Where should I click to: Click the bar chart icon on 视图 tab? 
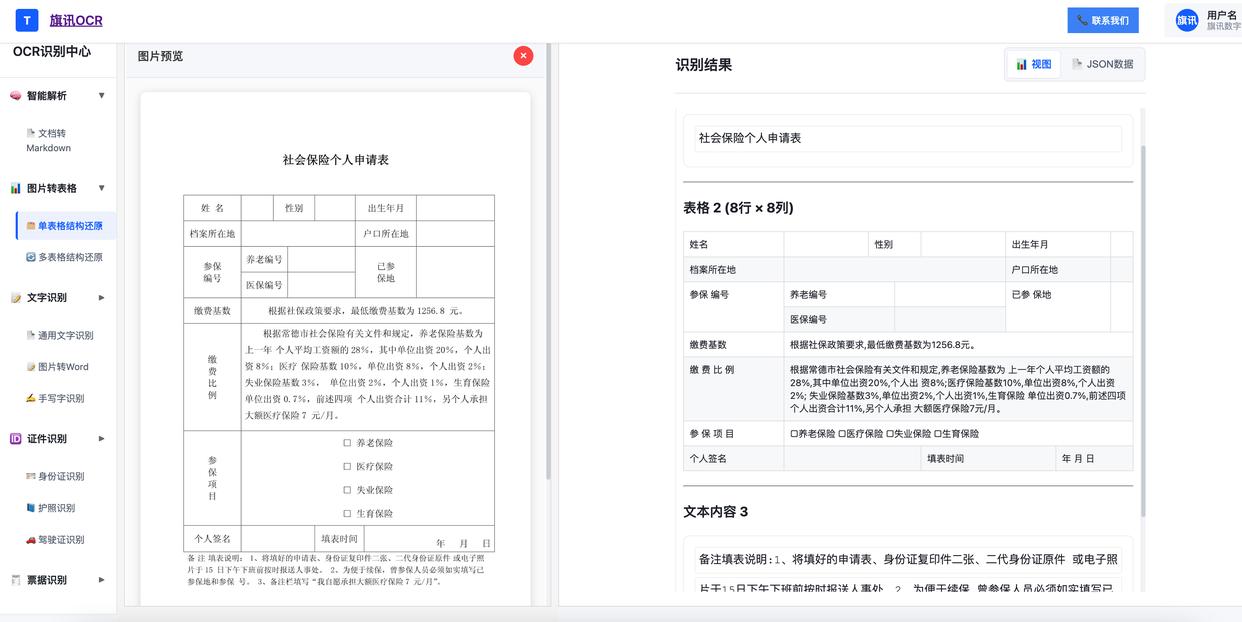coord(1022,64)
